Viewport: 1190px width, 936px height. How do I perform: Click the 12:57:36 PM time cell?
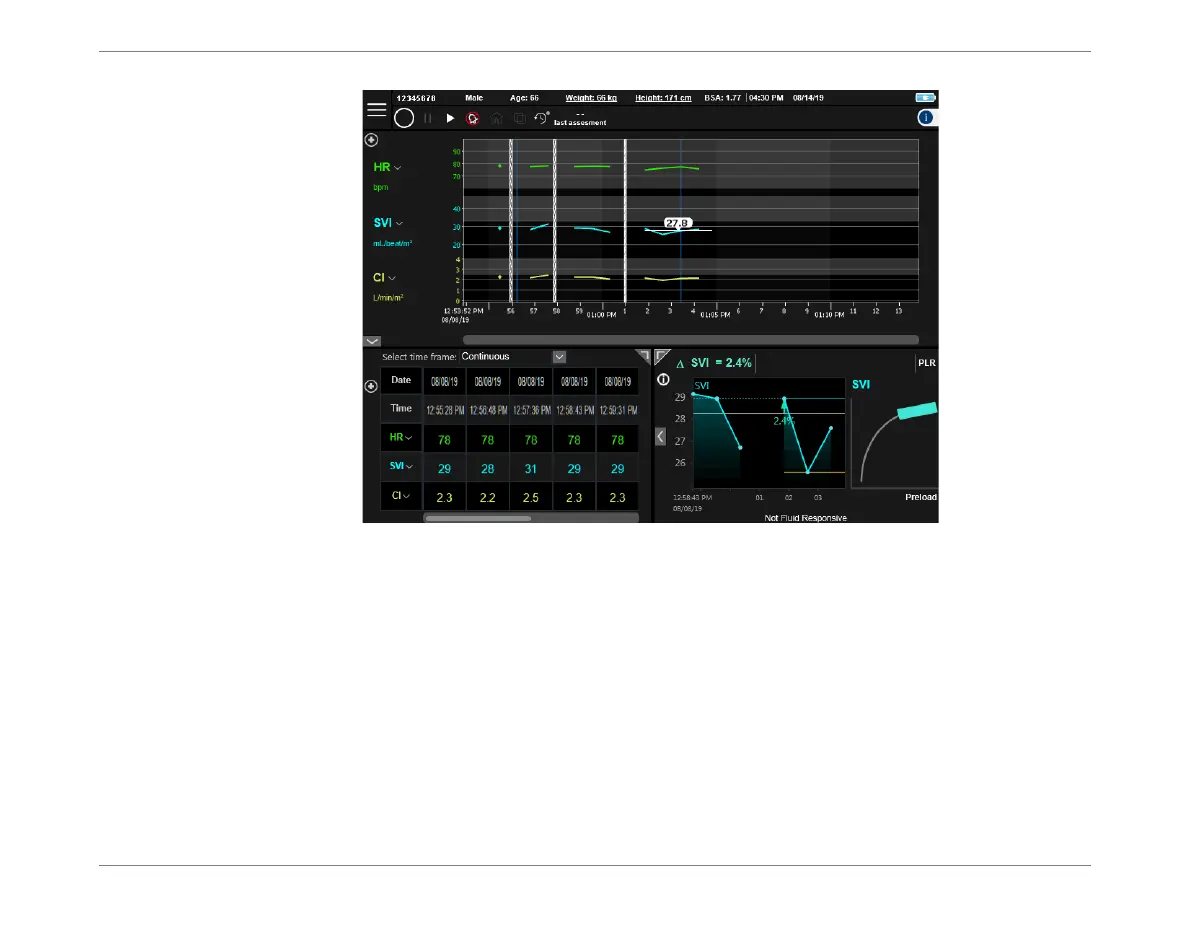pyautogui.click(x=531, y=411)
